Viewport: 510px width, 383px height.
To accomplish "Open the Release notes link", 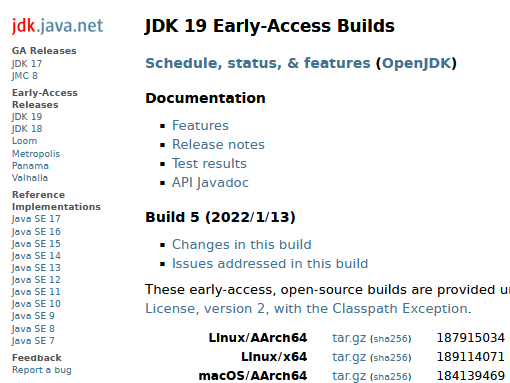I will click(x=218, y=145).
